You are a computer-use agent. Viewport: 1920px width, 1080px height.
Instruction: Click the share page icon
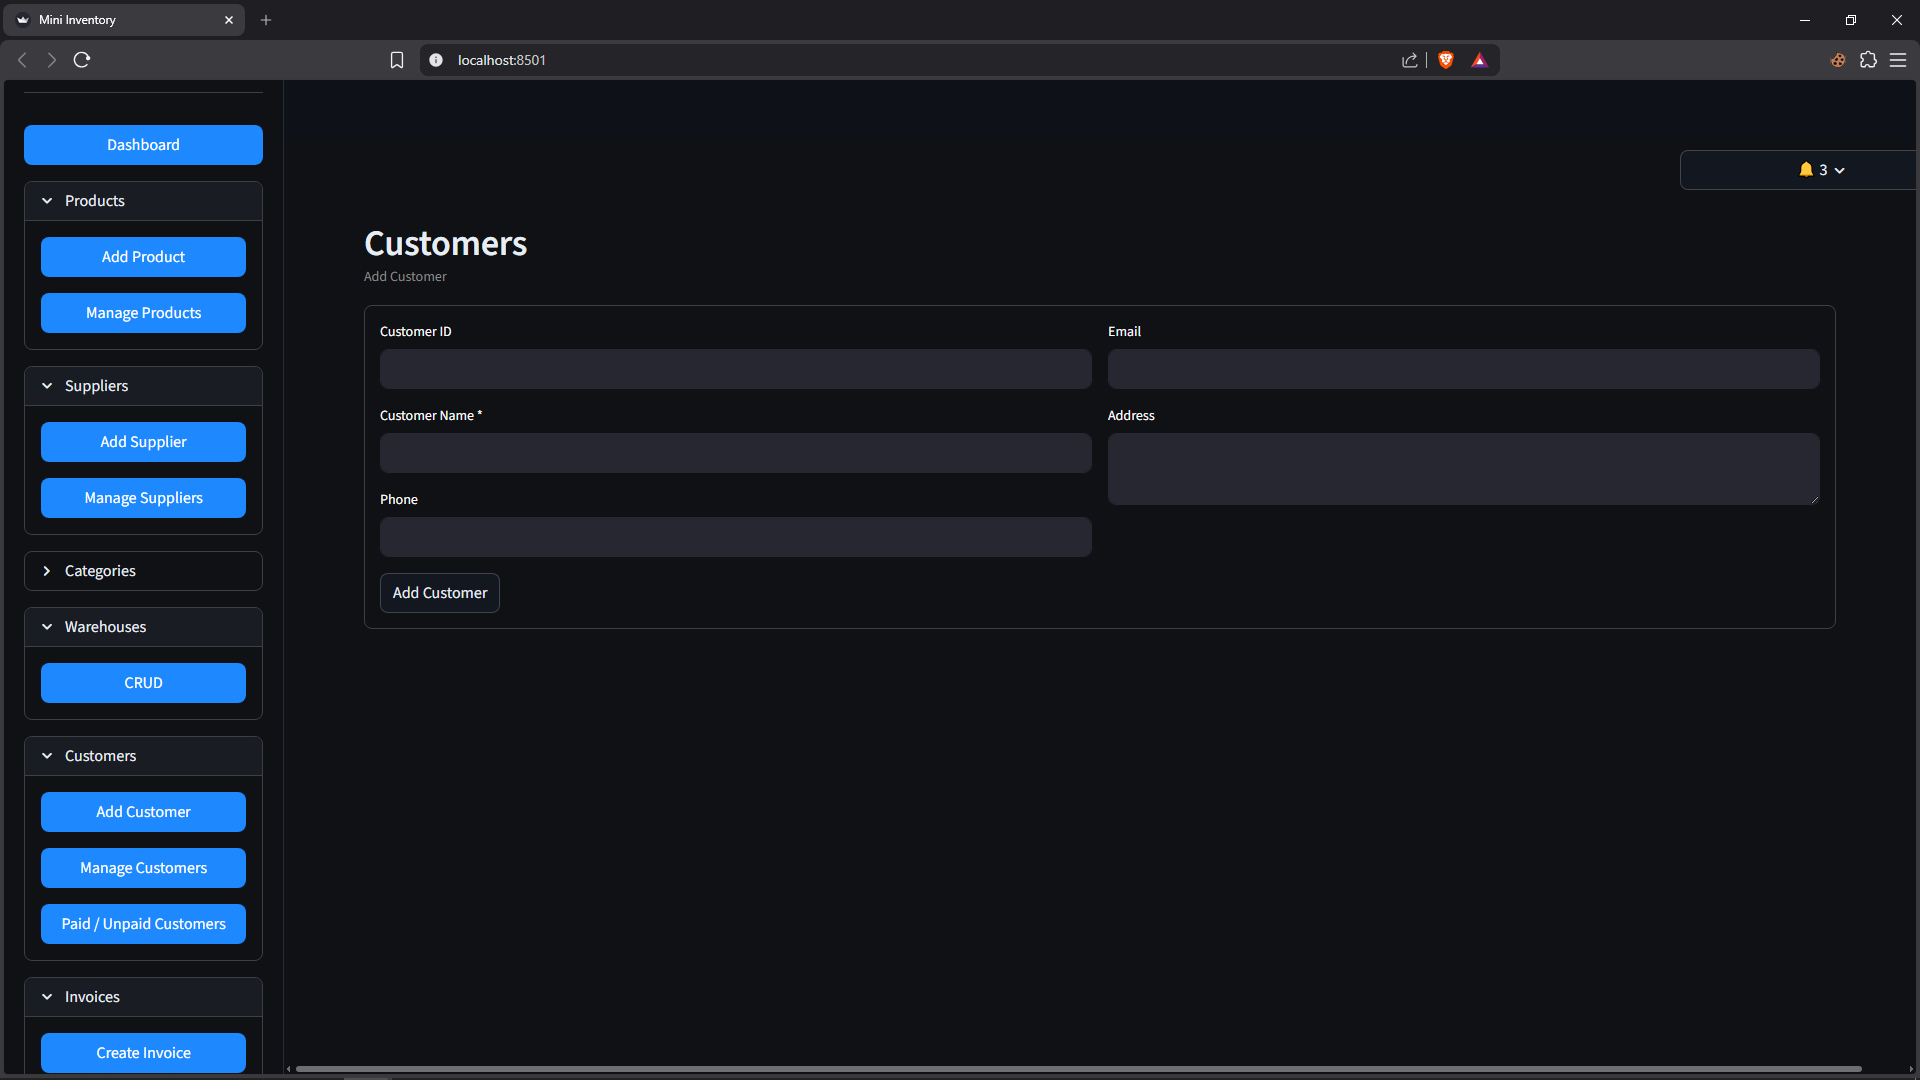1409,60
